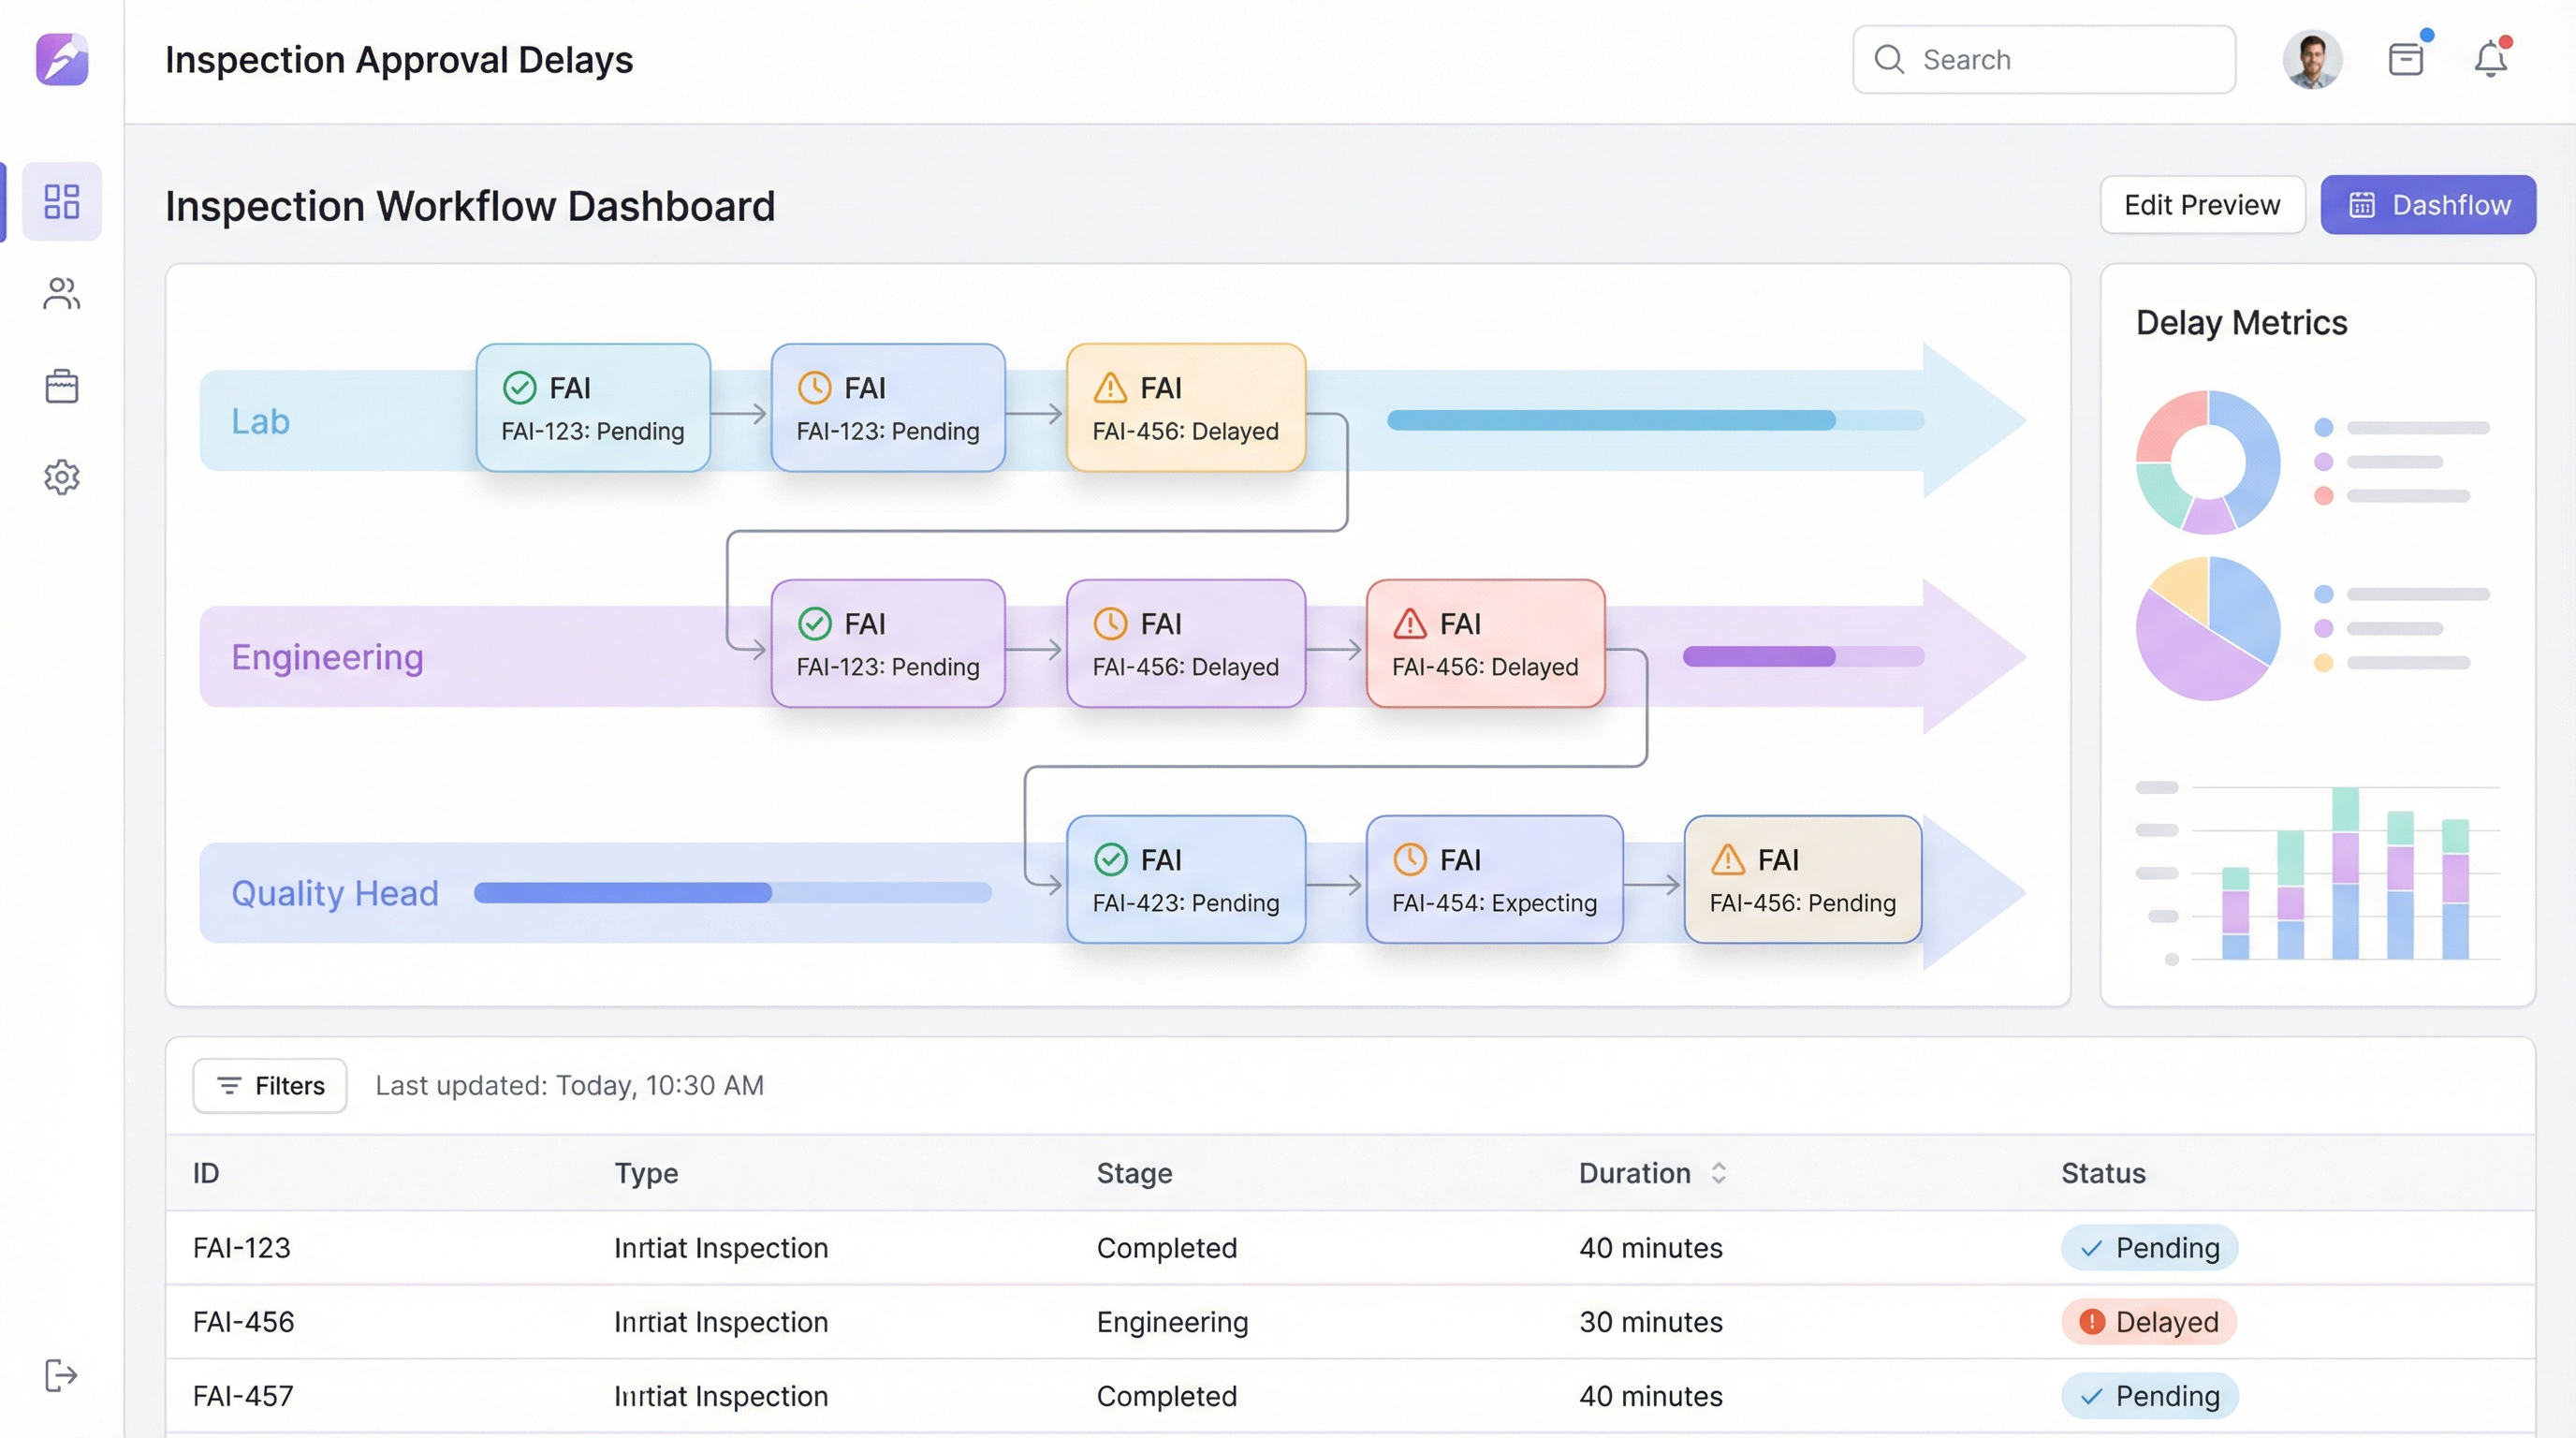Screen dimensions: 2576x1438
Task: Click the purple app logo
Action: point(62,60)
